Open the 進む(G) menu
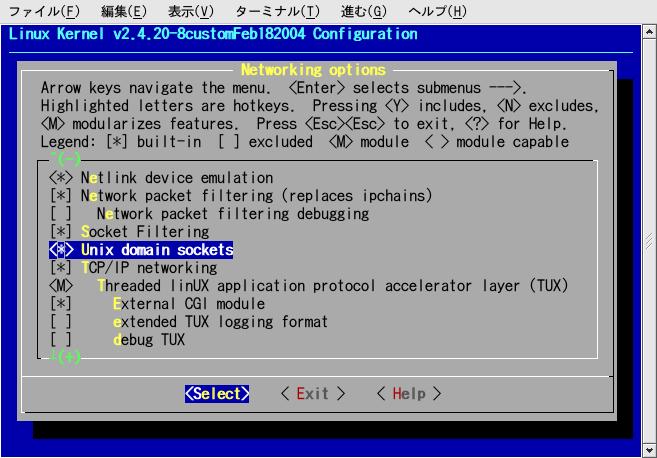657x458 pixels. point(364,11)
